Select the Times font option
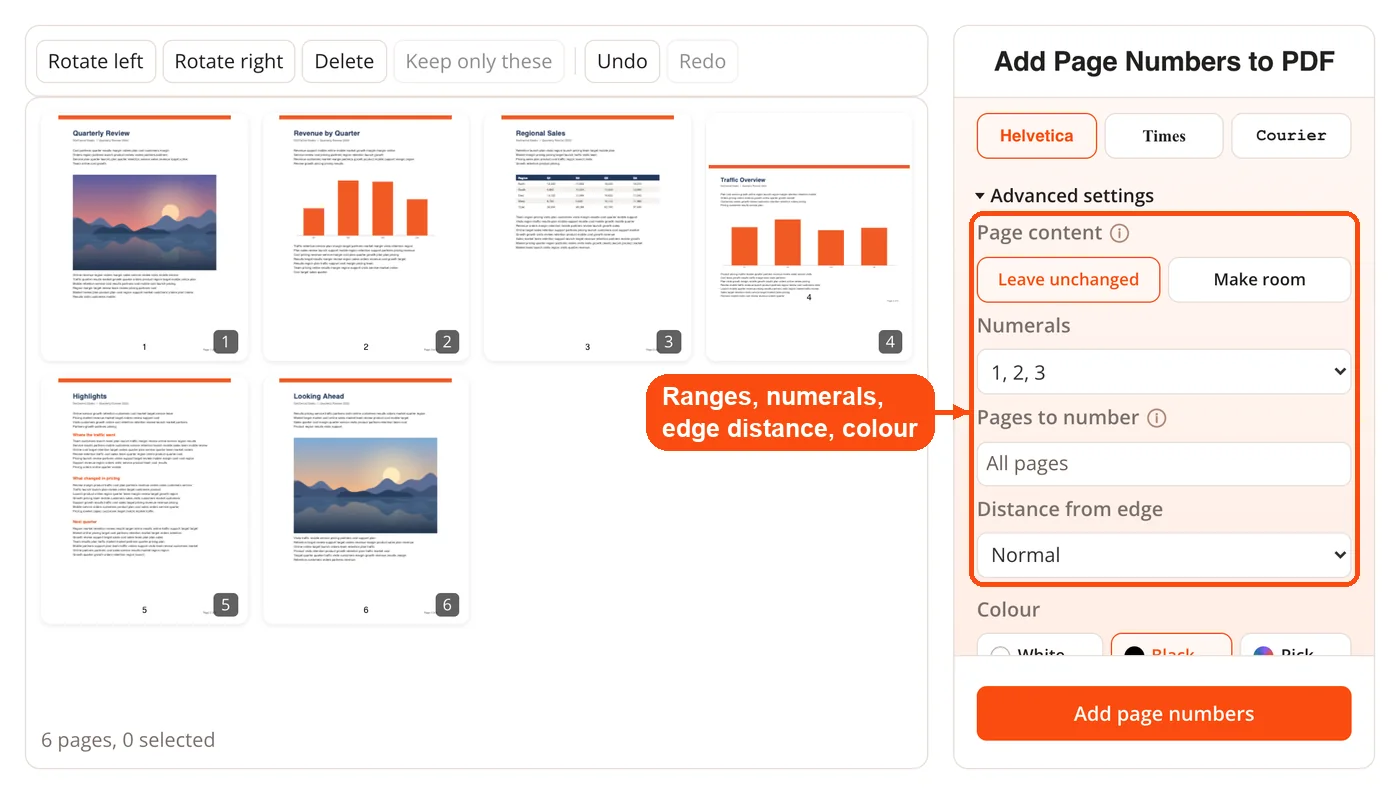 (x=1164, y=136)
